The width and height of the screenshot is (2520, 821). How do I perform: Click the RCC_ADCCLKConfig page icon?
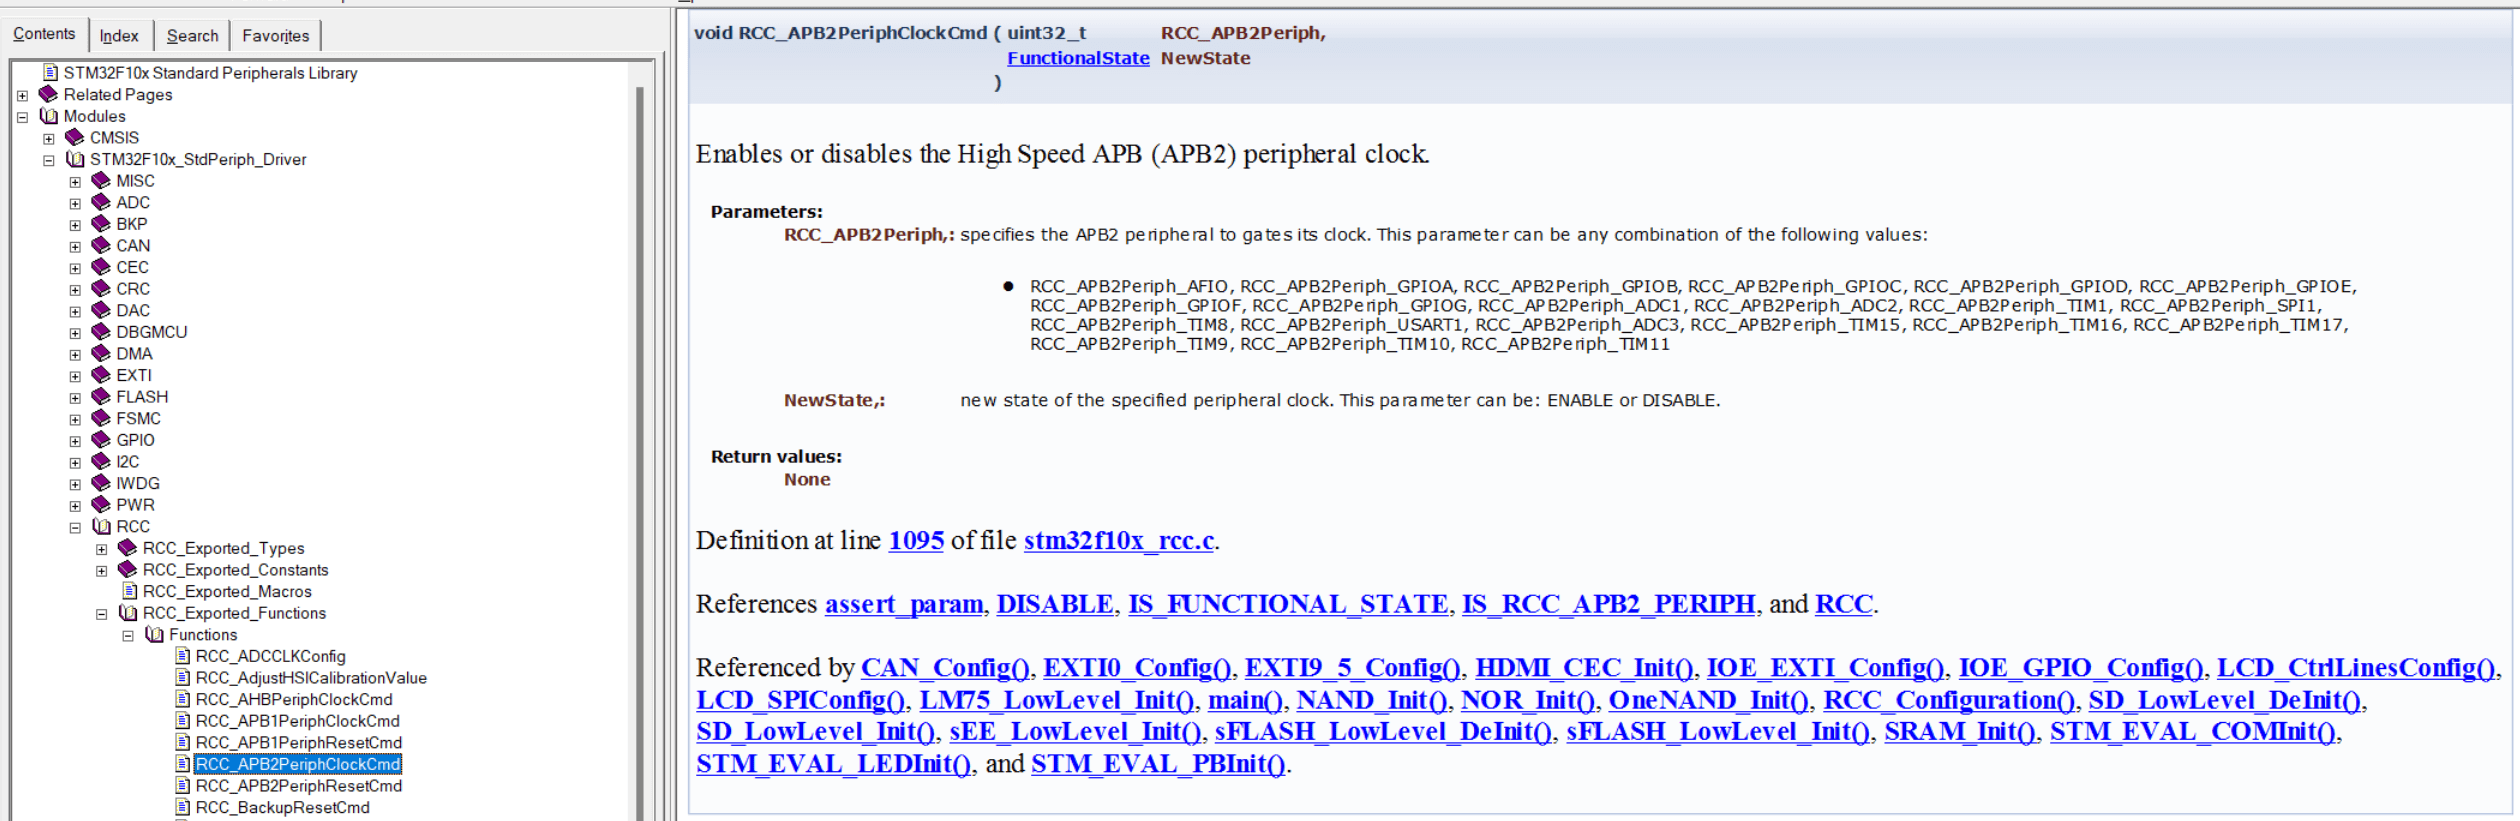coord(182,656)
